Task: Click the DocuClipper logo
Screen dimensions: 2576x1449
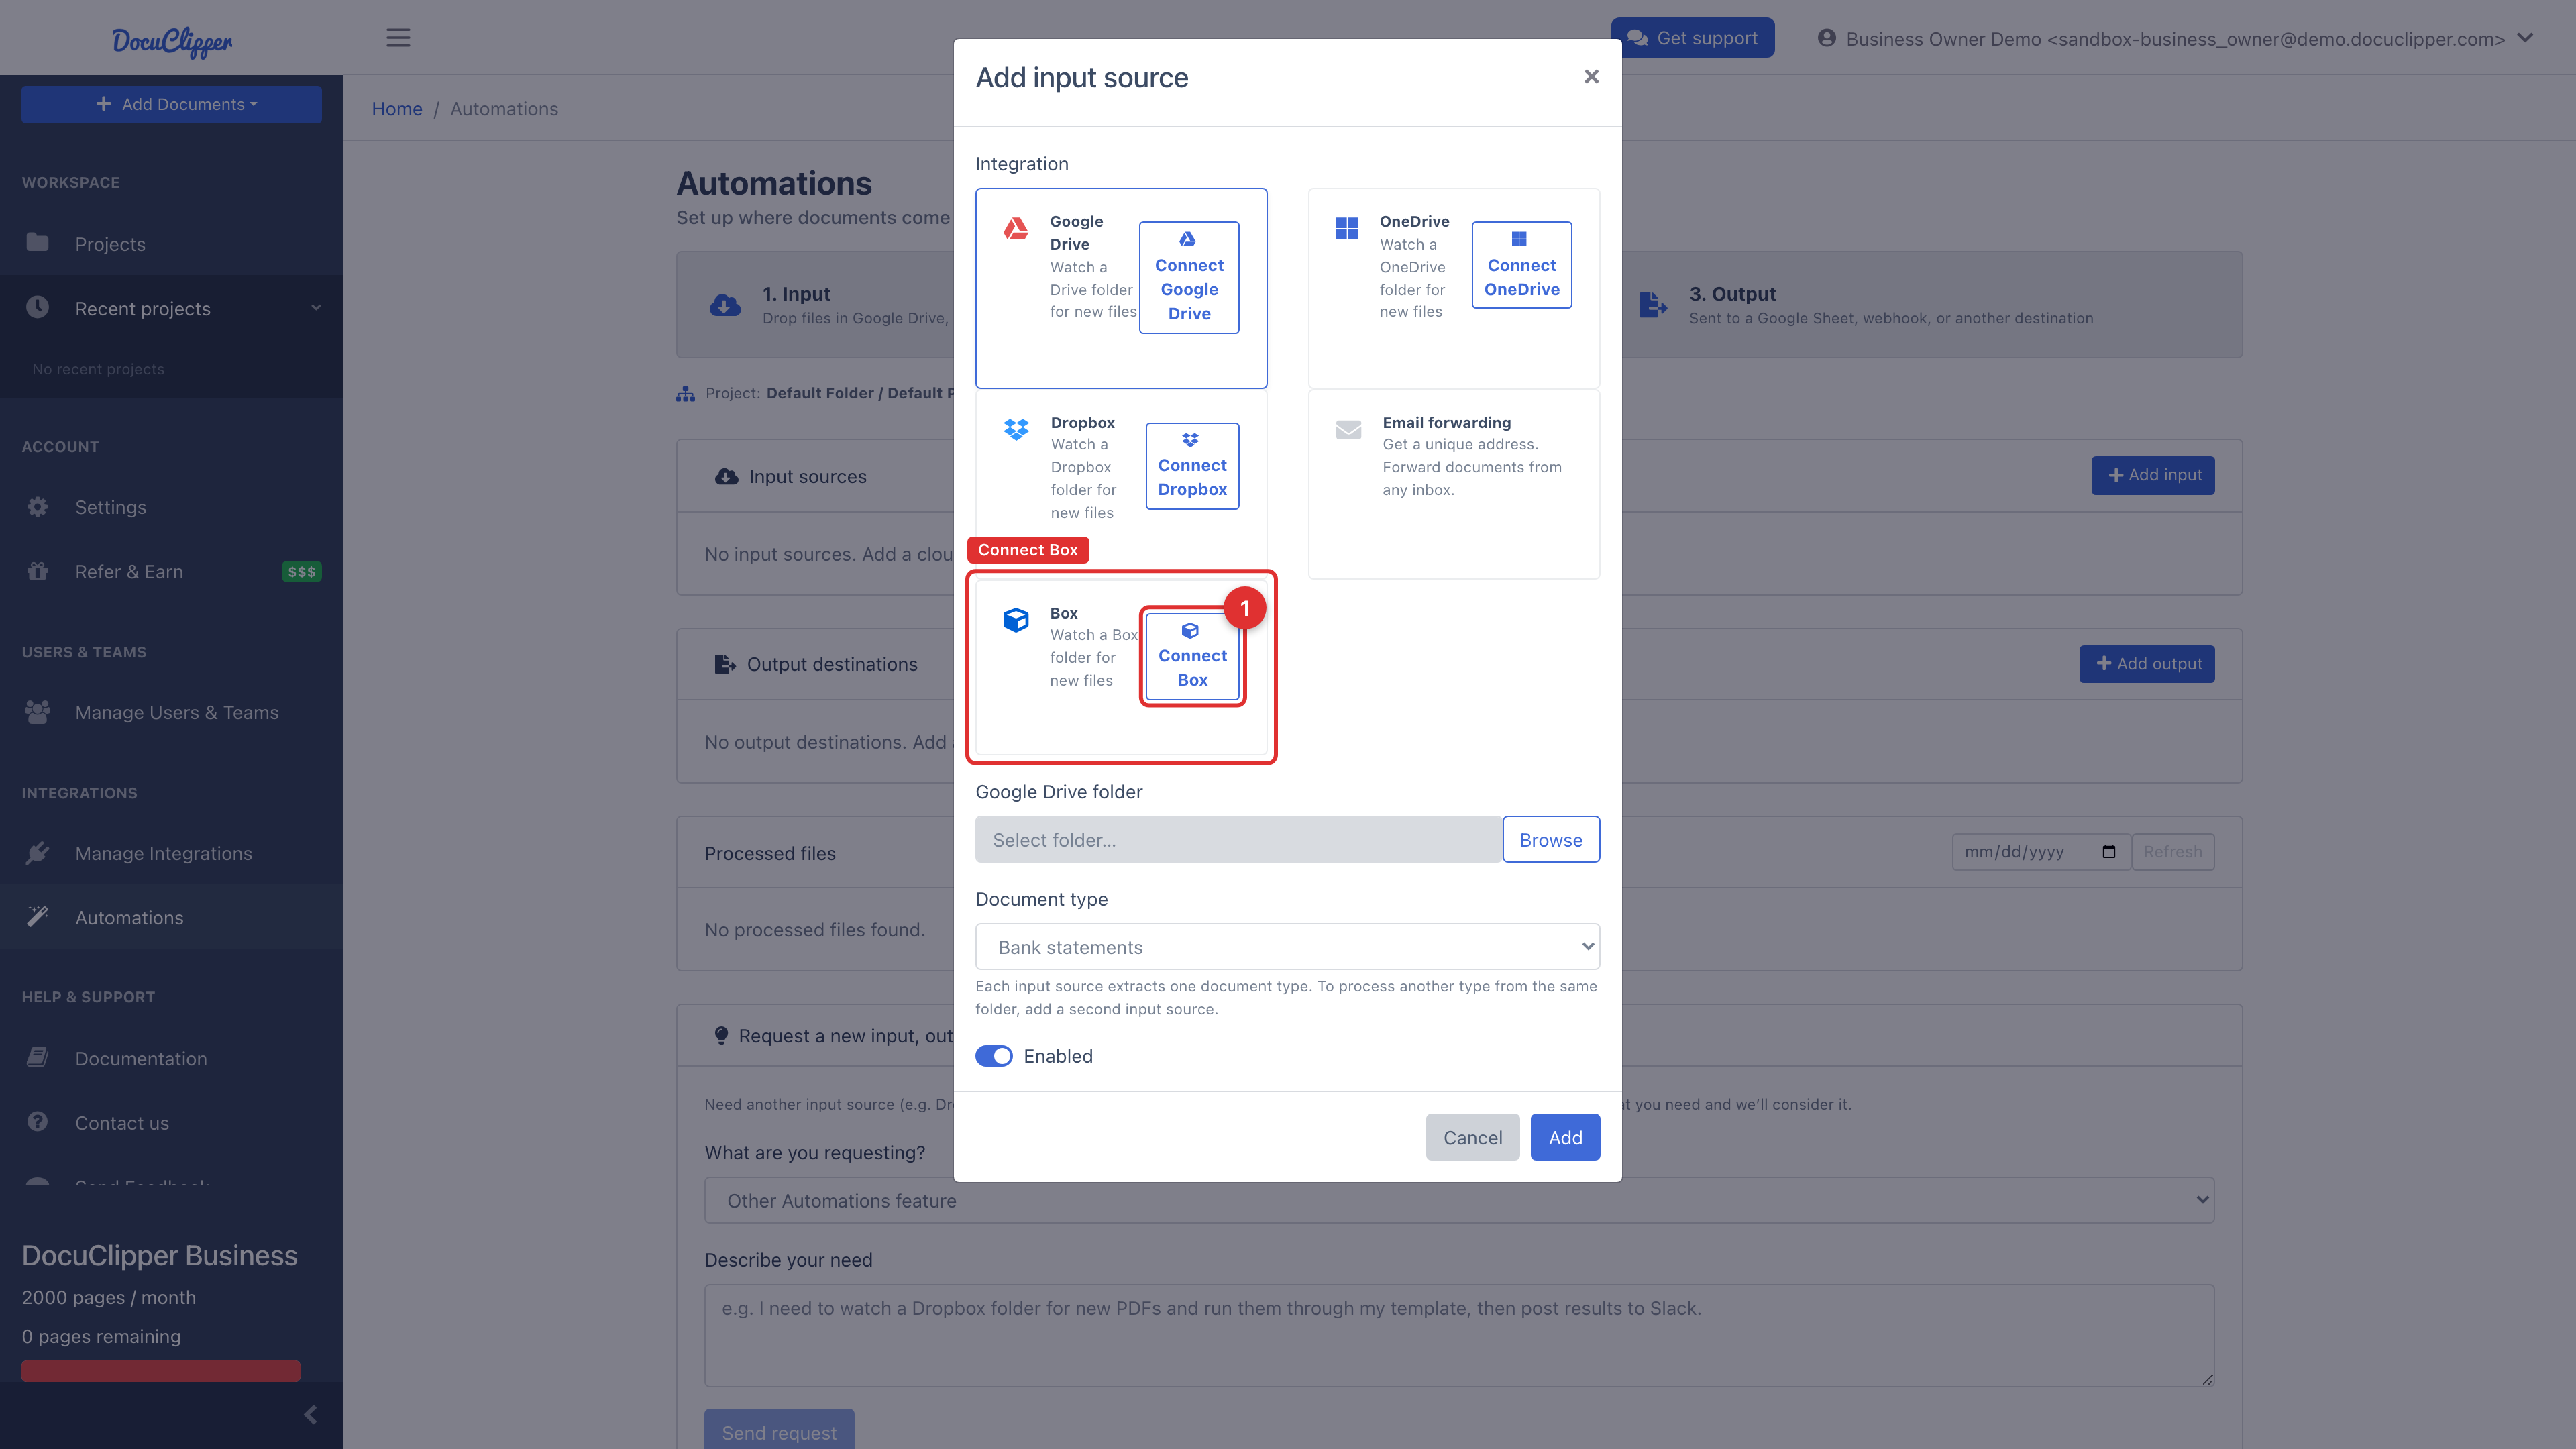Action: [x=172, y=41]
